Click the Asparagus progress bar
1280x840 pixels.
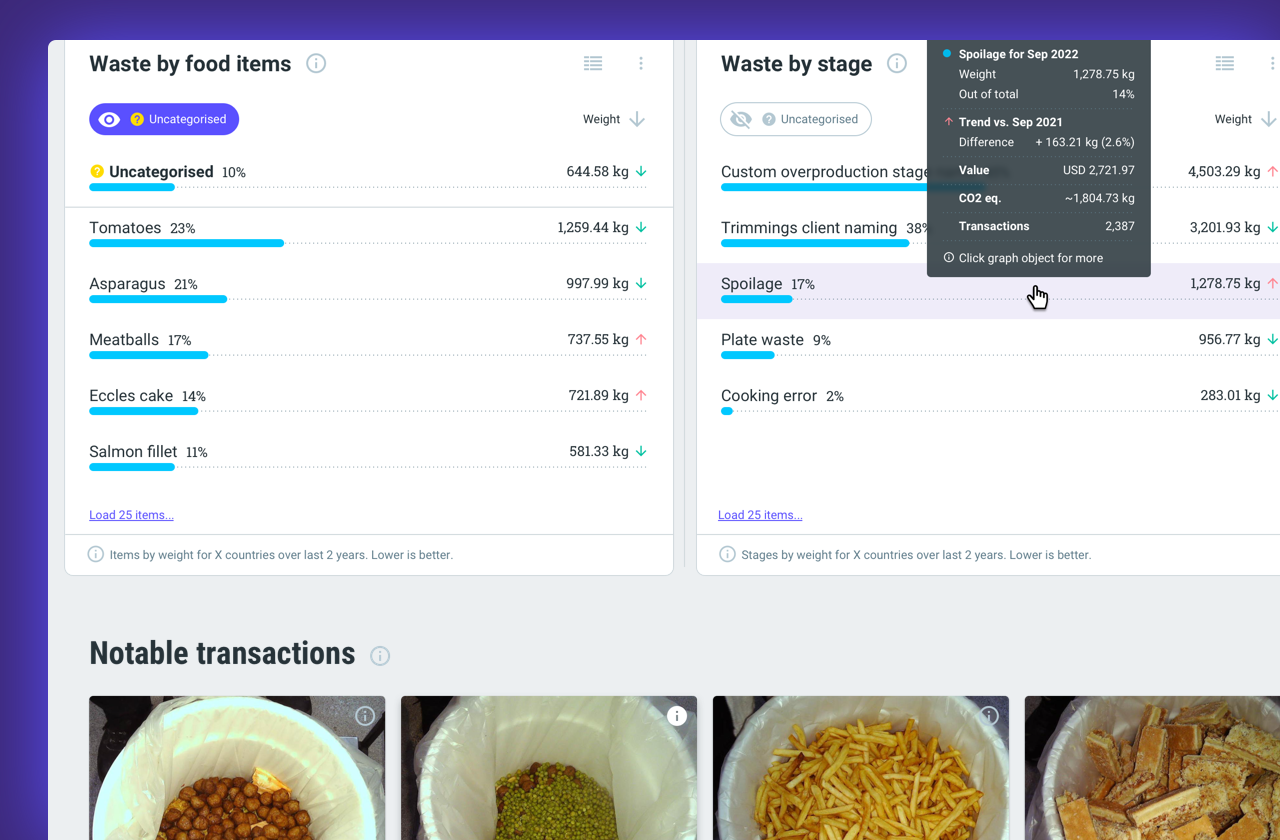pos(158,299)
